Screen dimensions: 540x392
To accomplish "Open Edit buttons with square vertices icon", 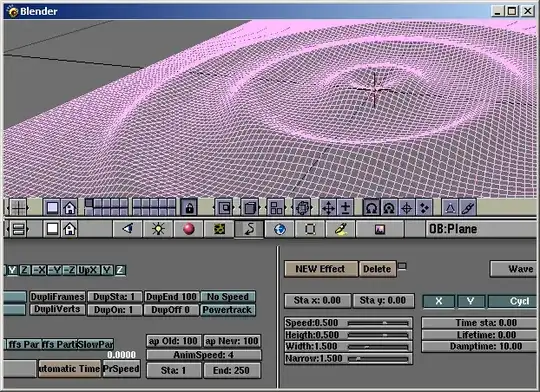I will coord(310,229).
